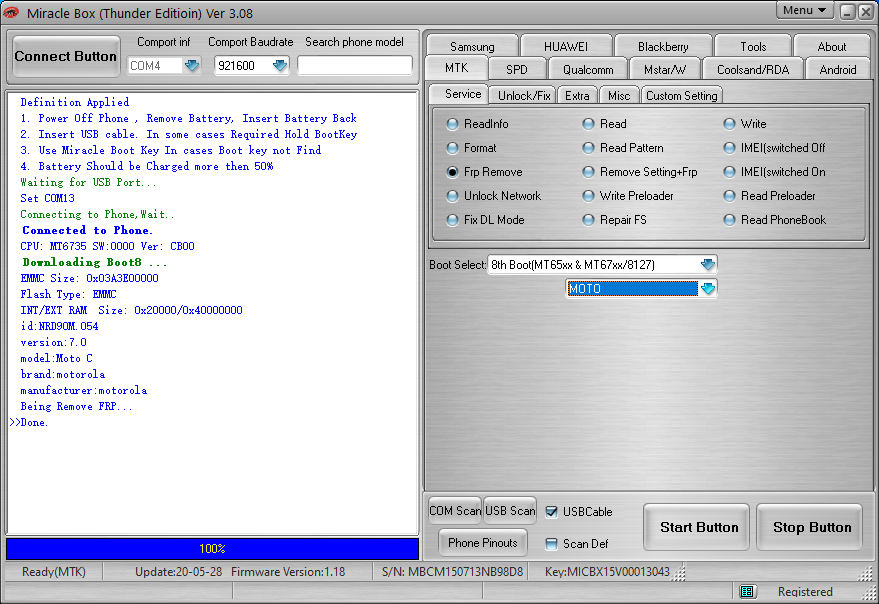Open the About tab

point(831,46)
